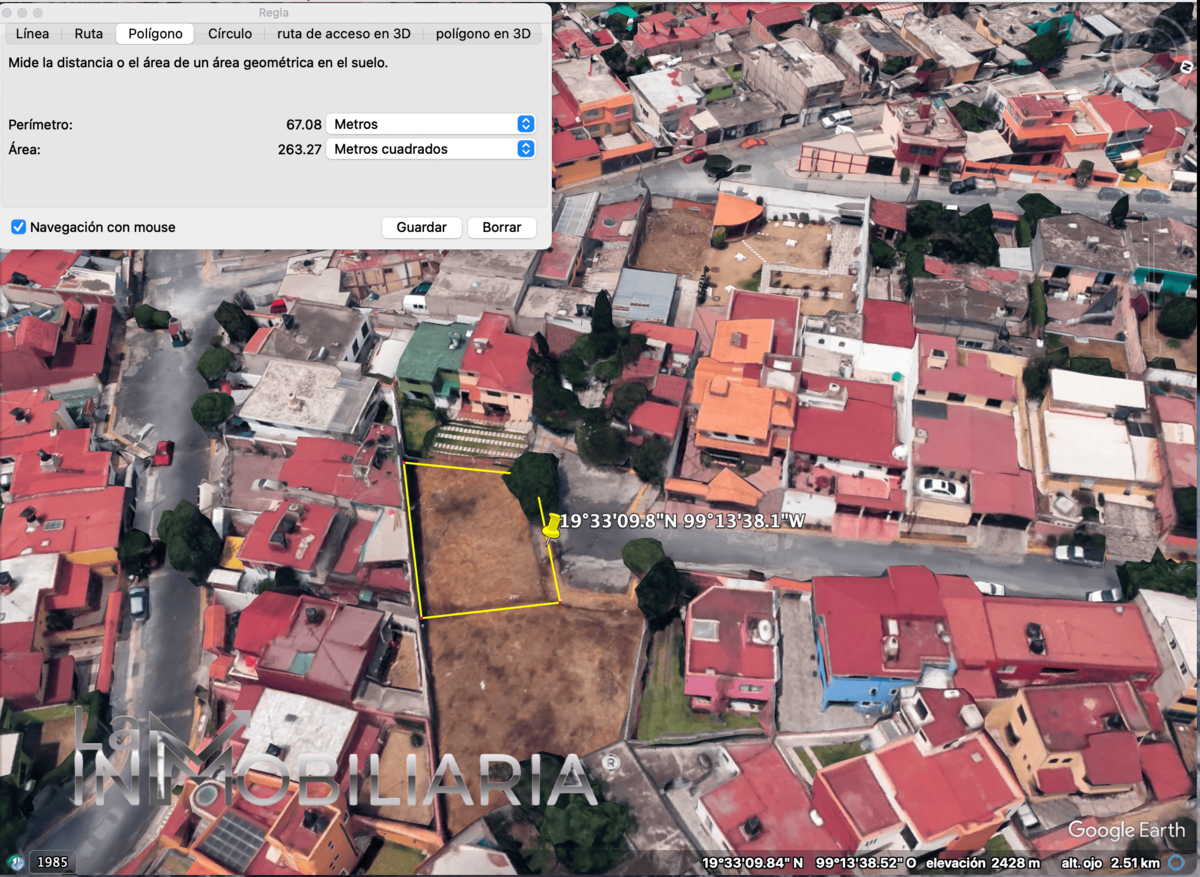Click the yellow pushpin placemark icon

click(x=551, y=526)
